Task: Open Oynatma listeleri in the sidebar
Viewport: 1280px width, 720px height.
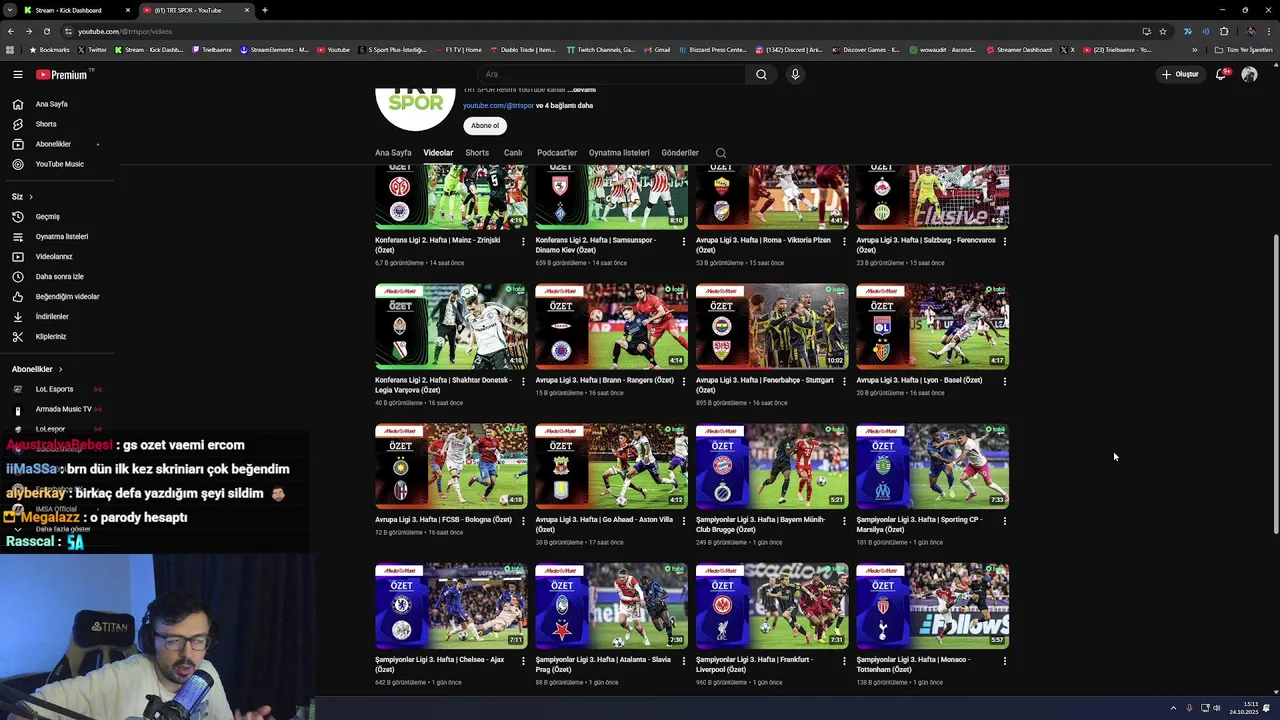Action: 61,236
